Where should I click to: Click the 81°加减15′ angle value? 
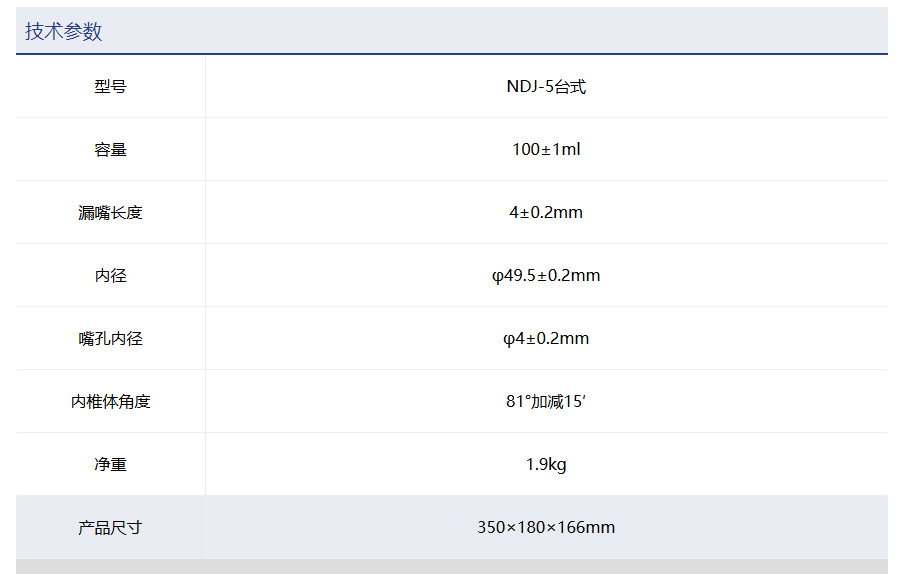(546, 402)
